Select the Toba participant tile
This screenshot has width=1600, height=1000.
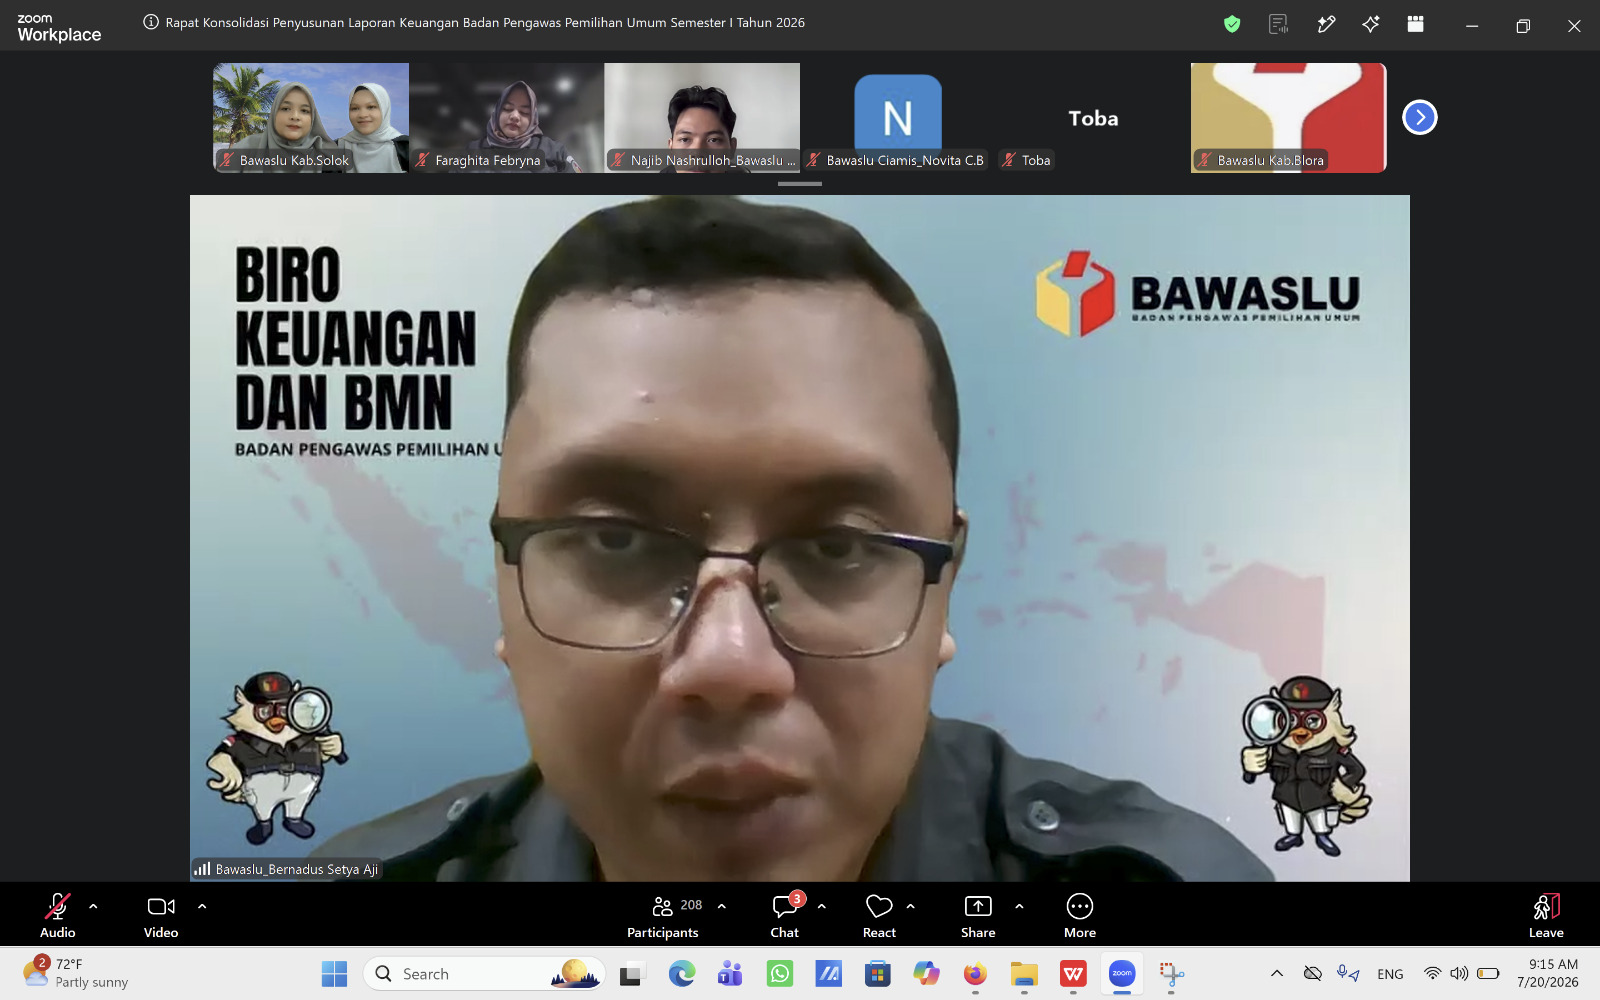[1093, 118]
